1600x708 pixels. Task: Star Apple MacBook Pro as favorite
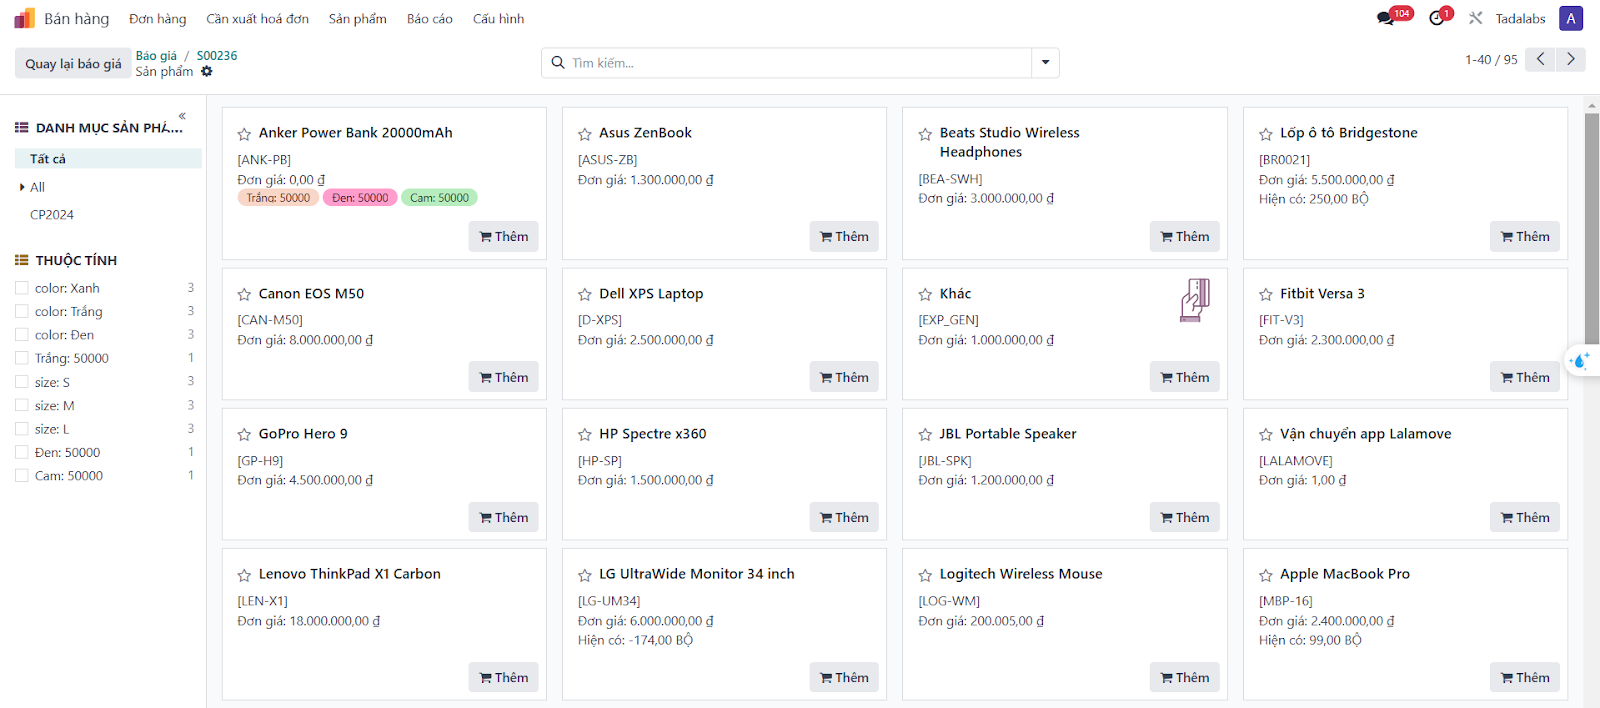click(1266, 575)
